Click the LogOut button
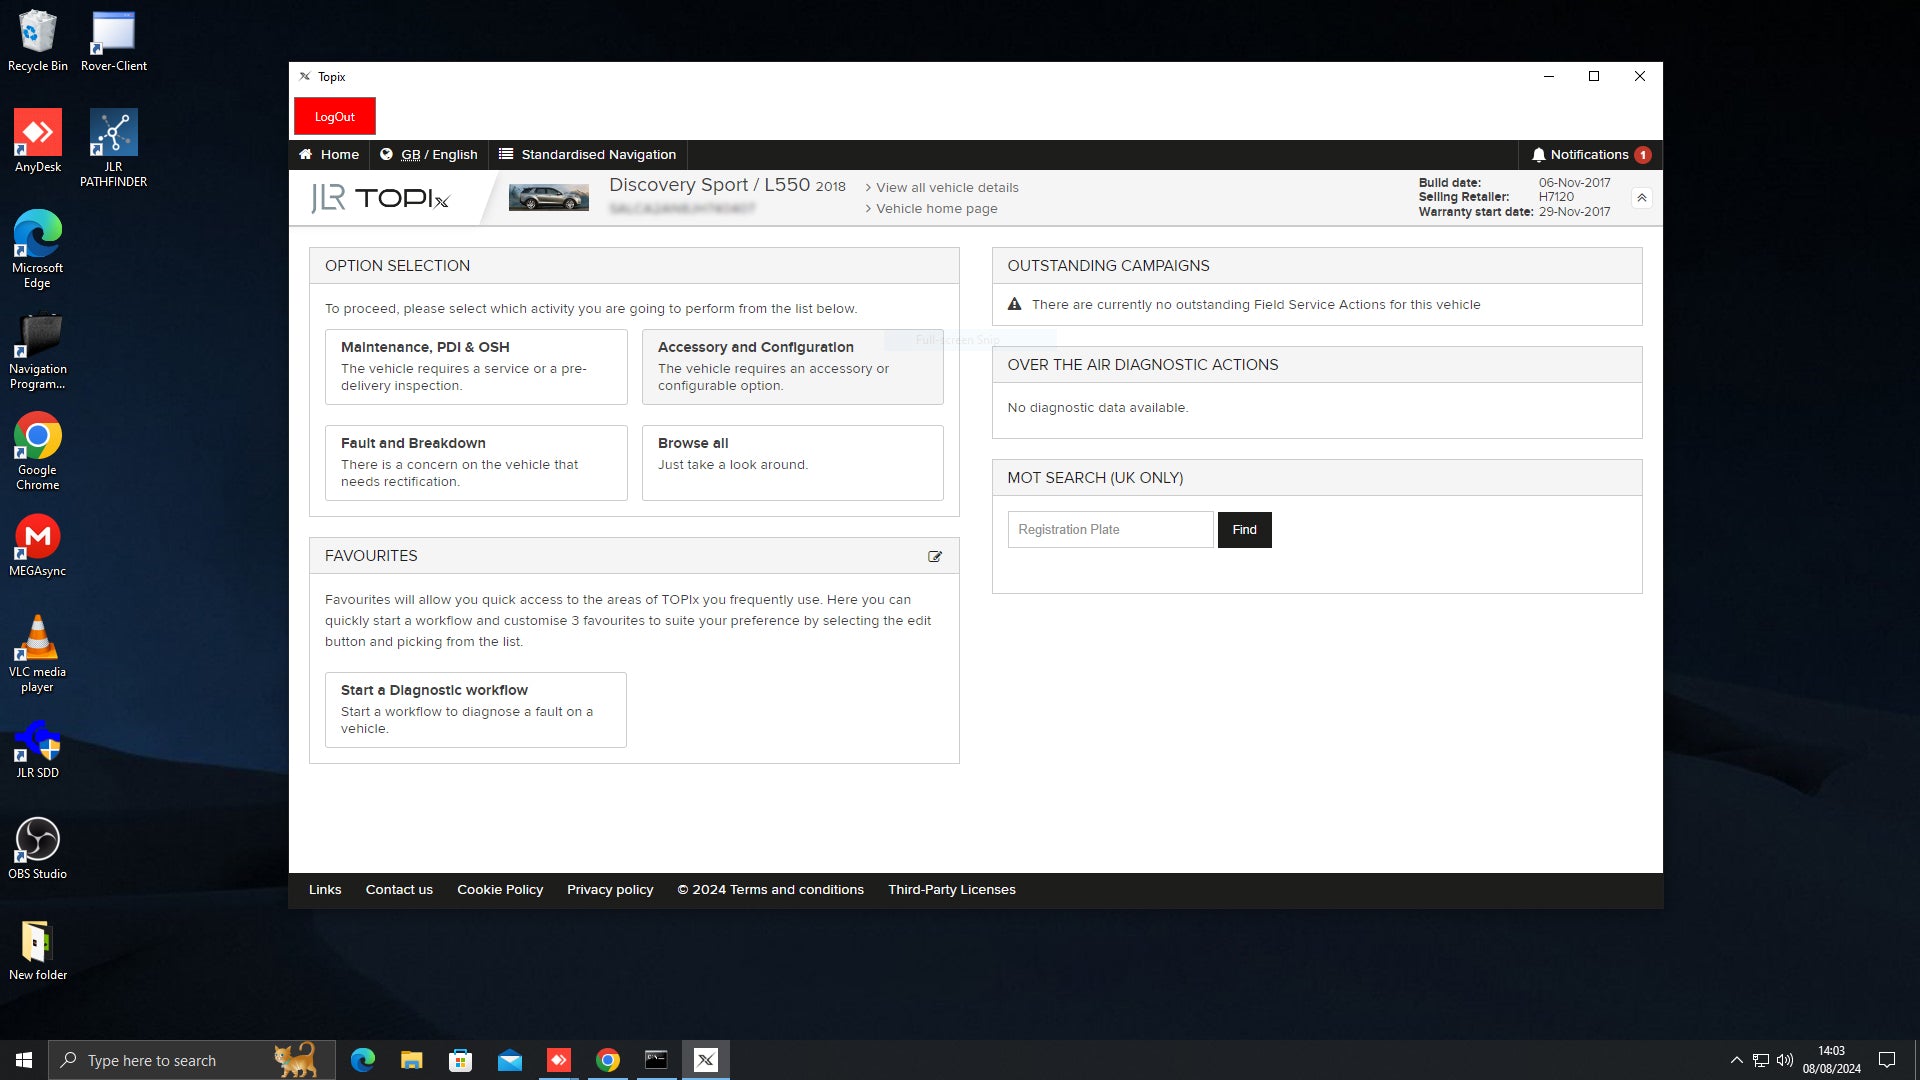Viewport: 1920px width, 1080px height. [x=335, y=116]
